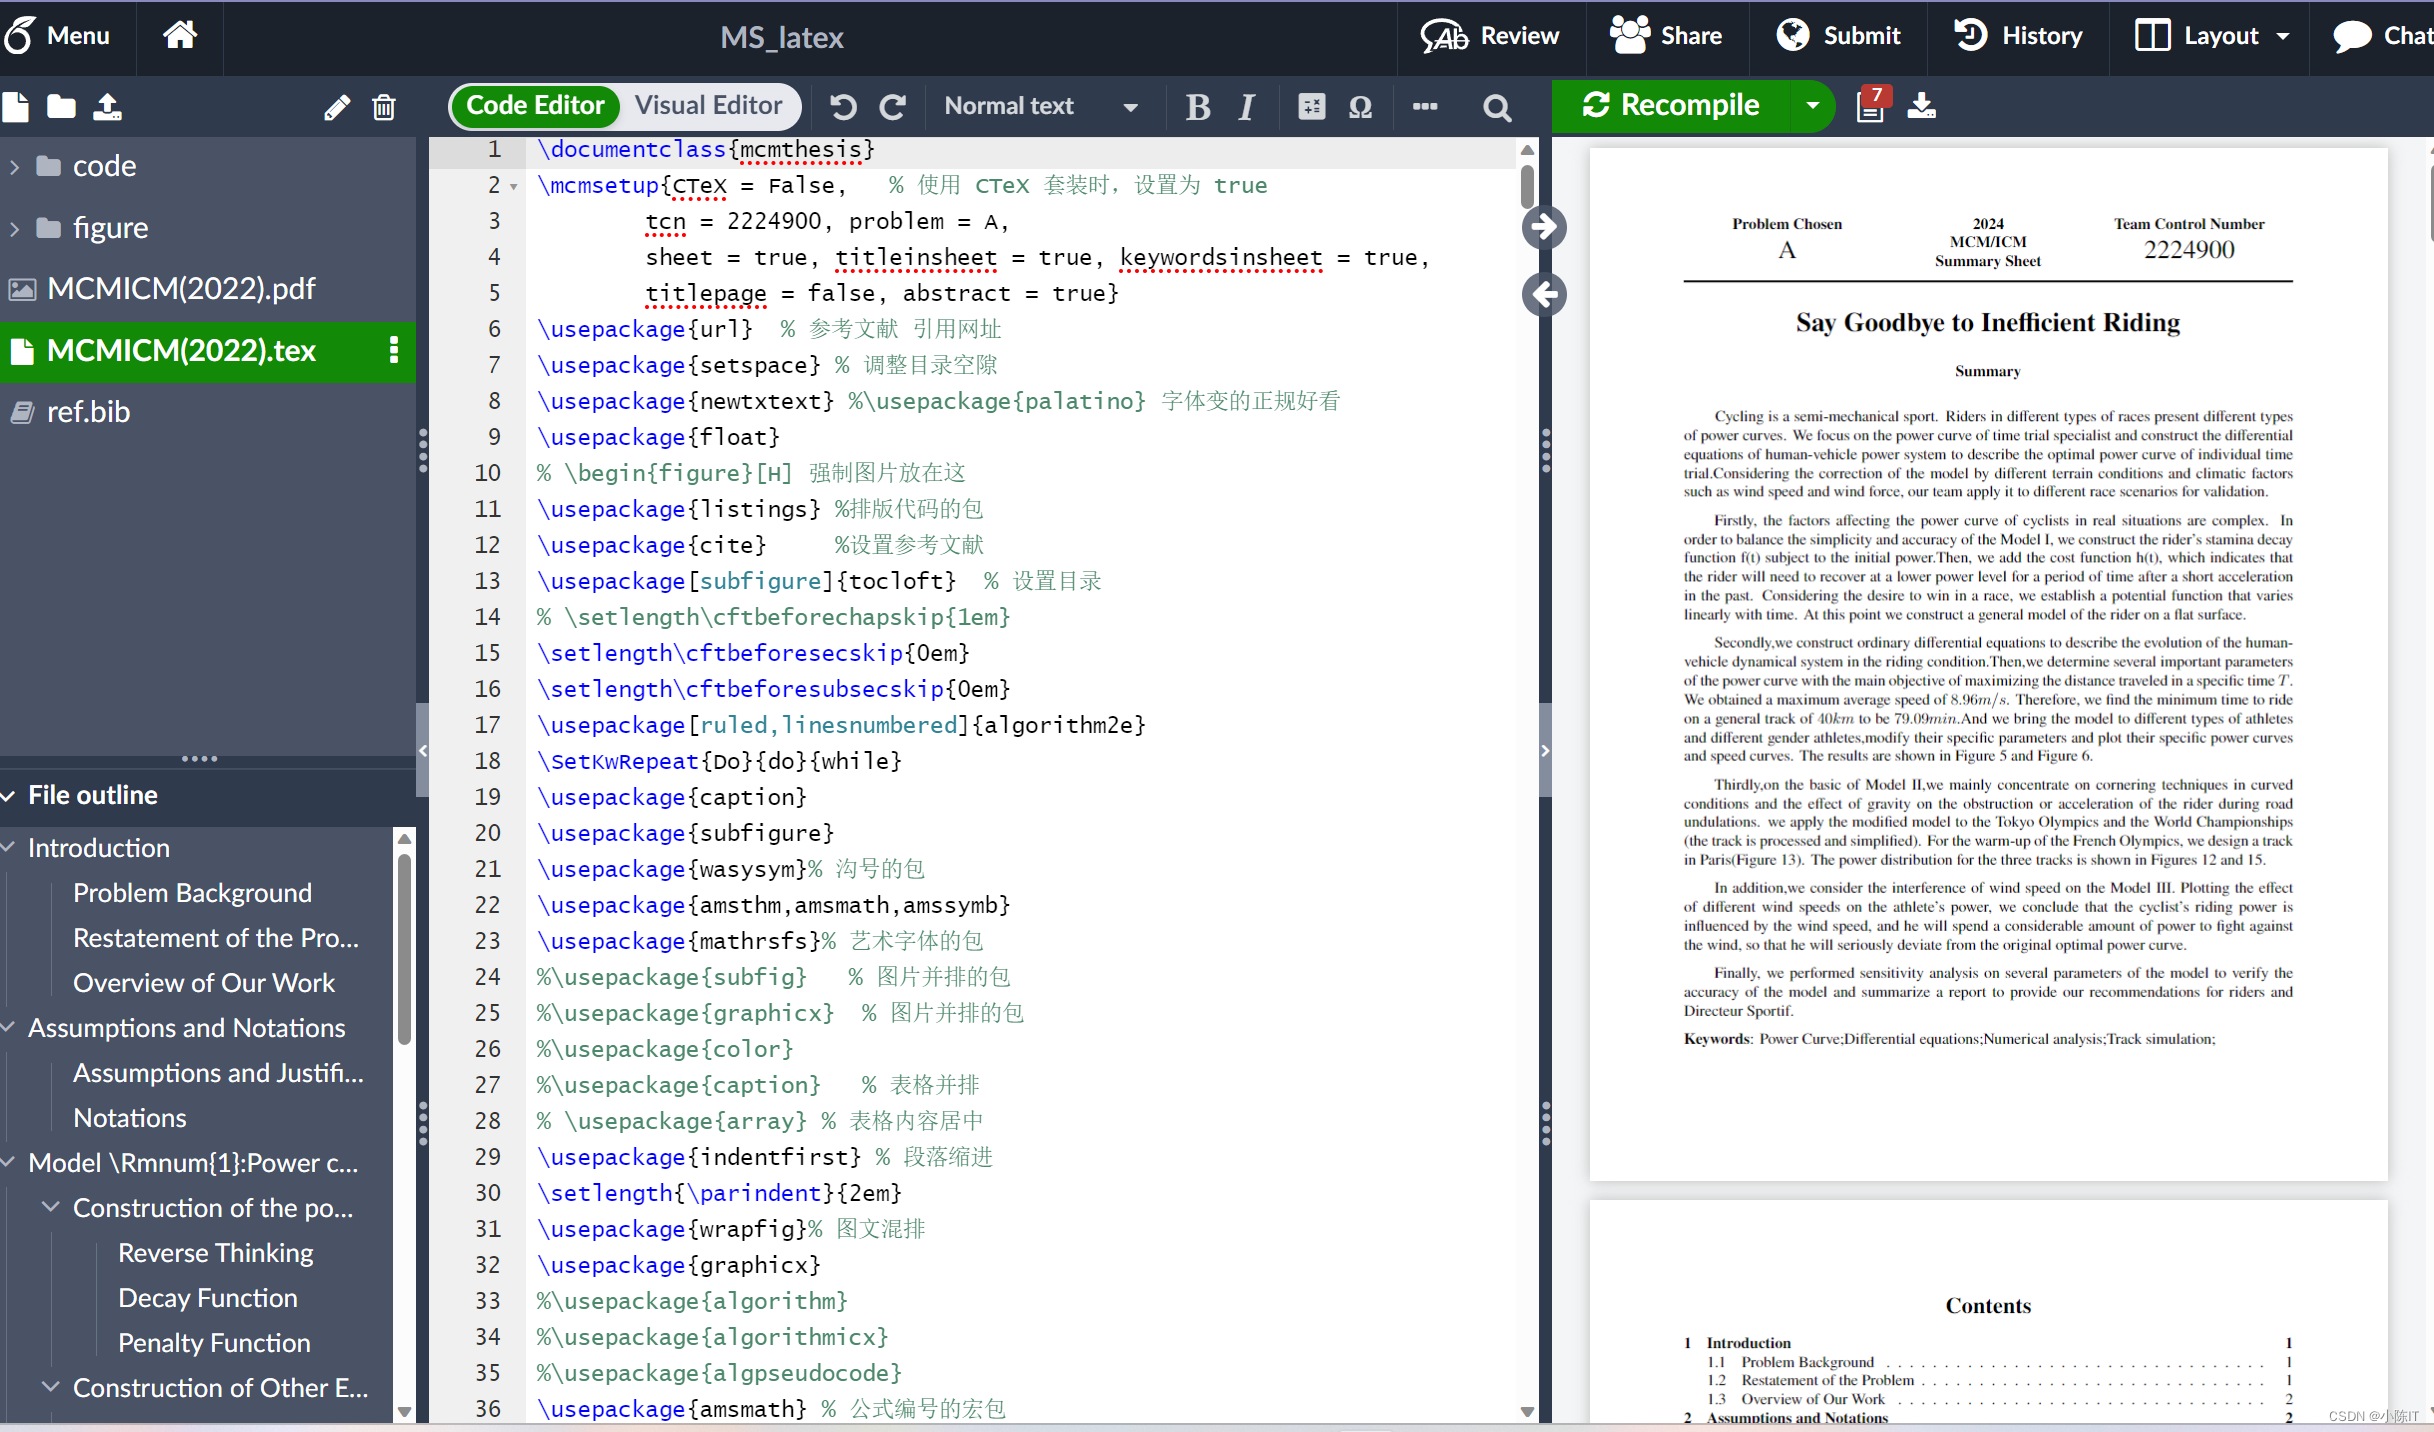Toggle bold formatting

coord(1197,107)
